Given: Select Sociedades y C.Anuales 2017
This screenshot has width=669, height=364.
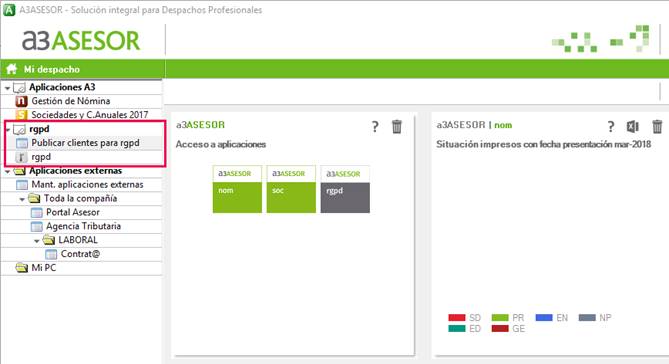Looking at the screenshot, I should (x=89, y=115).
